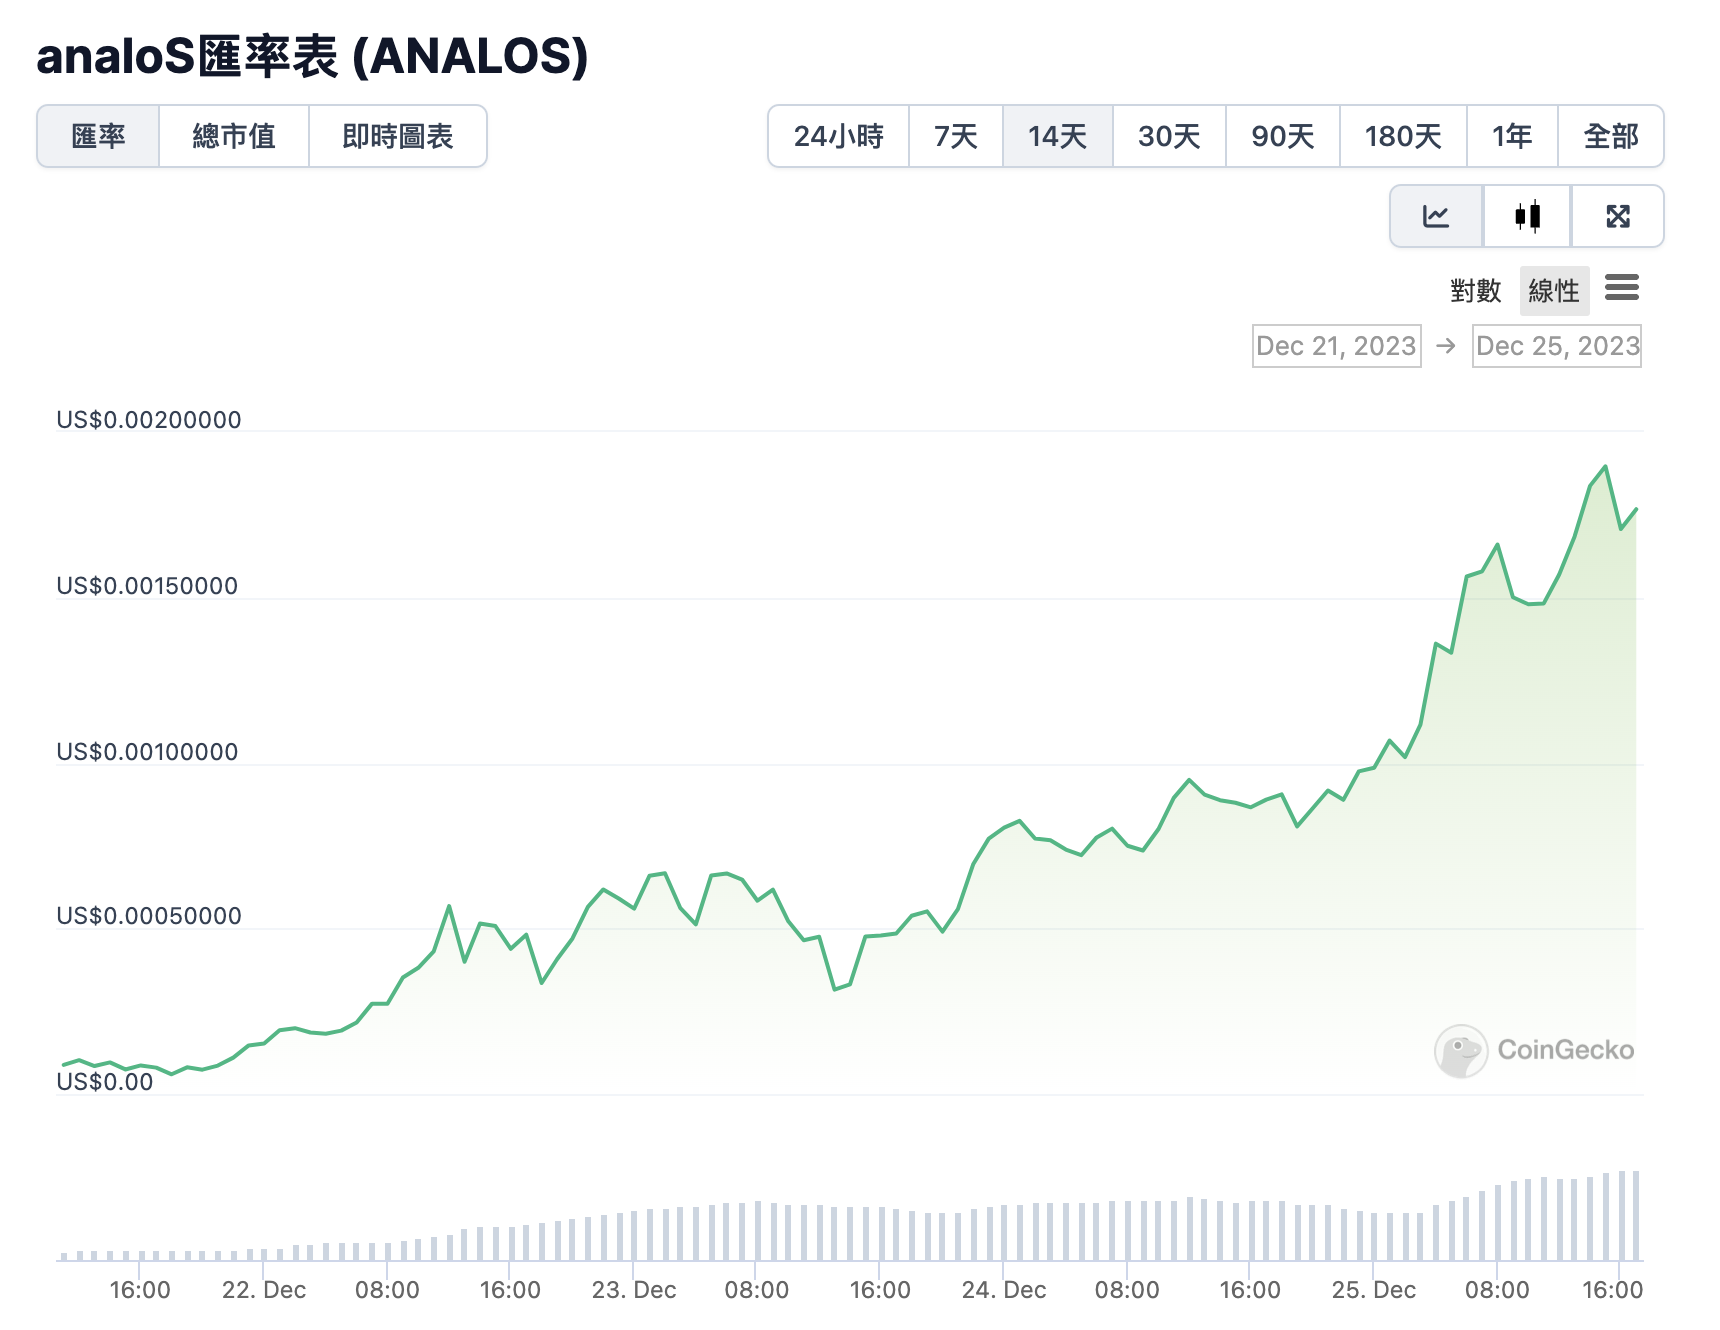1720x1330 pixels.
Task: Click the CoinGecko logo watermark
Action: pos(1535,1051)
